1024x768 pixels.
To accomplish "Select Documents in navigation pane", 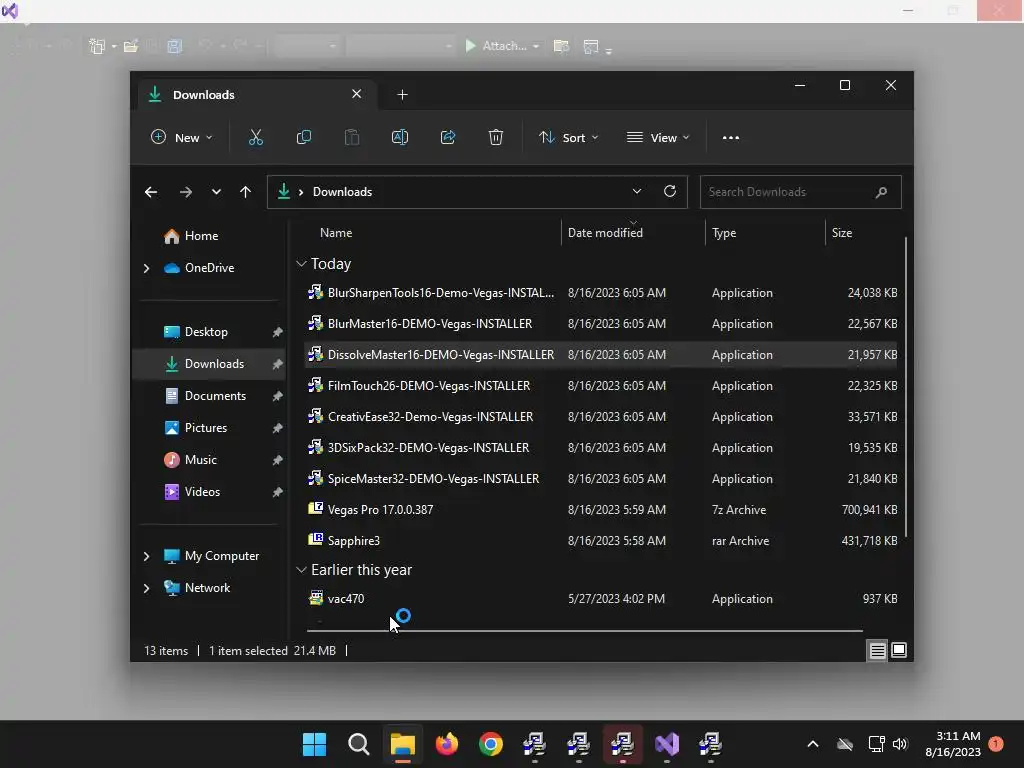I will pyautogui.click(x=209, y=396).
